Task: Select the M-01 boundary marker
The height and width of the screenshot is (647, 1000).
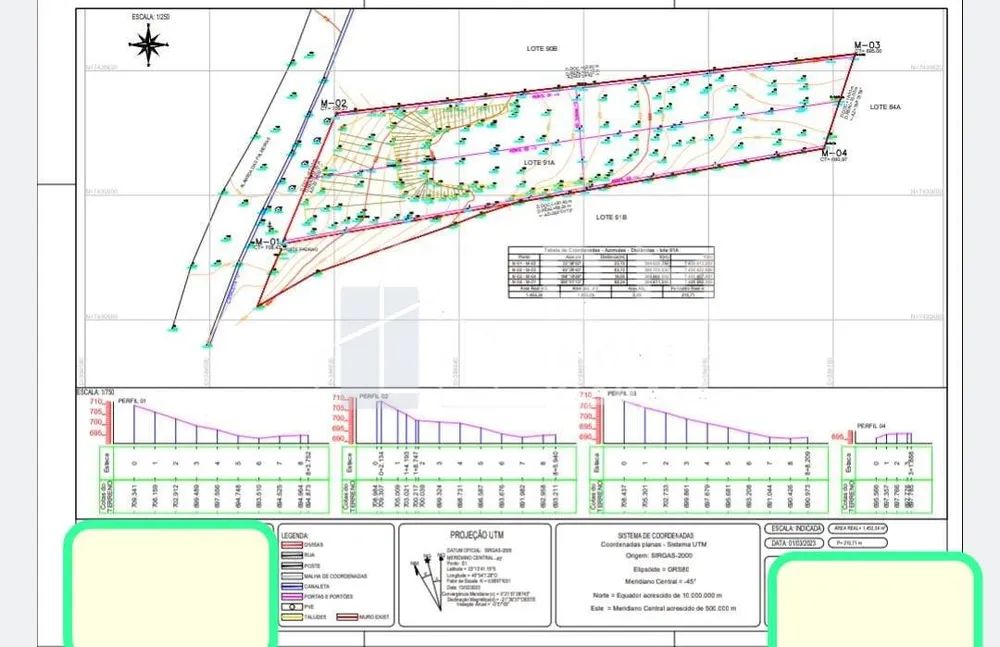Action: click(x=267, y=242)
